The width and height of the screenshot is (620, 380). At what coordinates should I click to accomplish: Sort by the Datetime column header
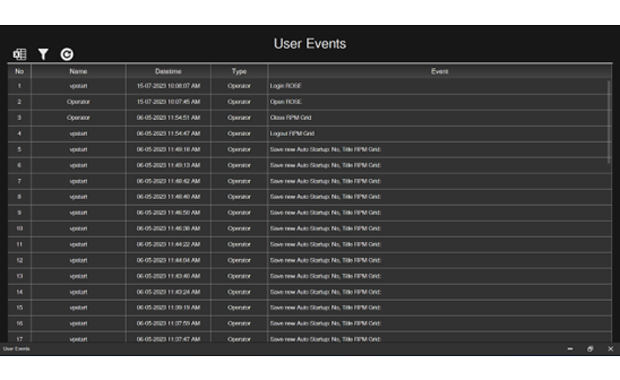tap(168, 71)
